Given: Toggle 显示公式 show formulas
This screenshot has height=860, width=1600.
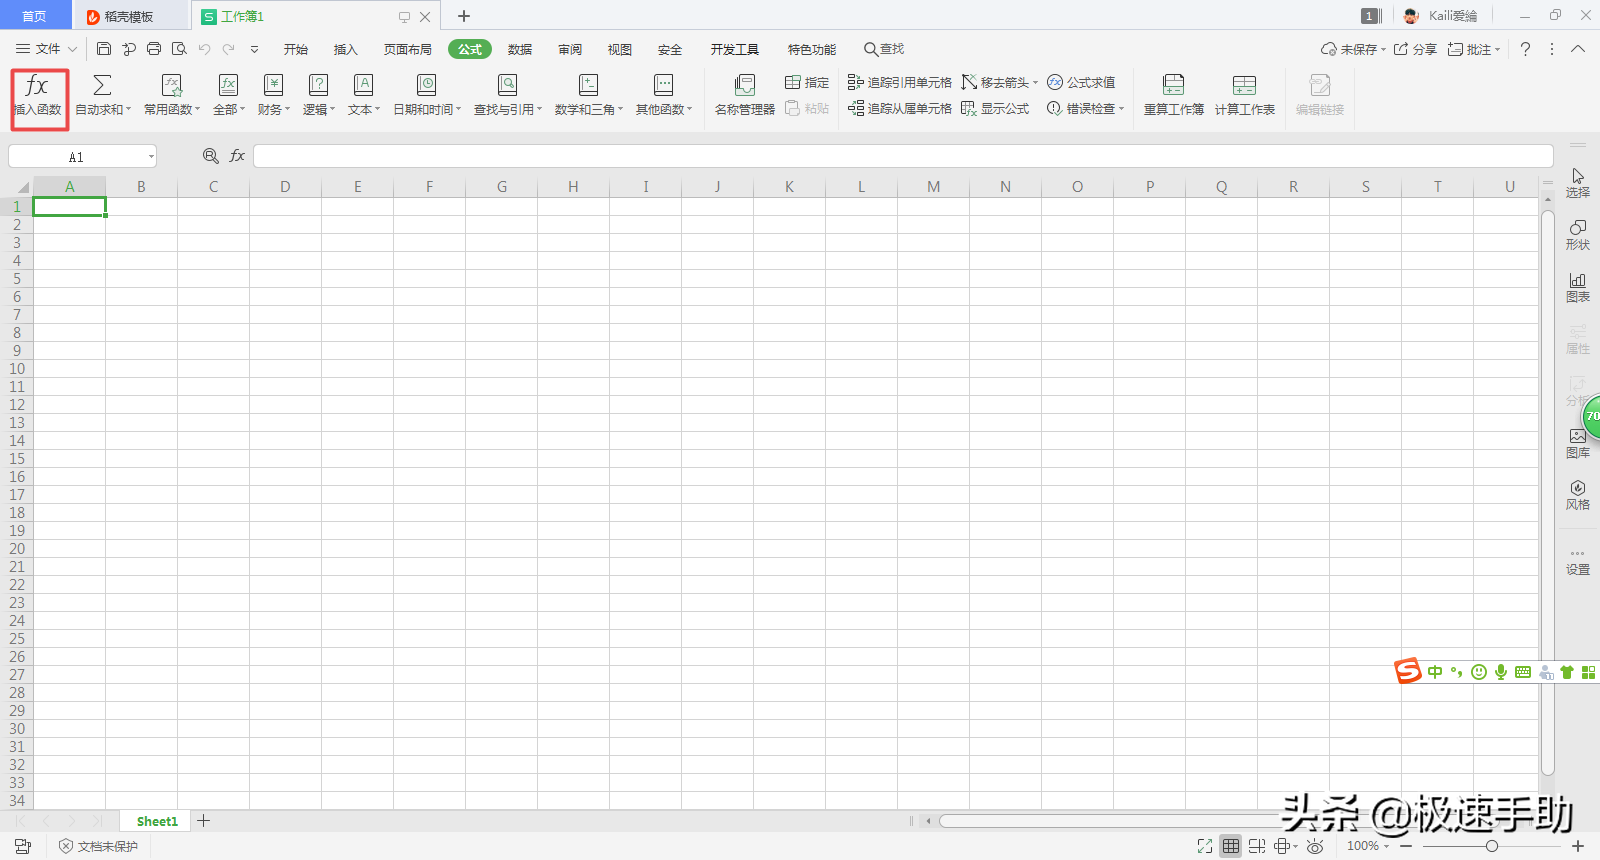Looking at the screenshot, I should click(x=995, y=108).
